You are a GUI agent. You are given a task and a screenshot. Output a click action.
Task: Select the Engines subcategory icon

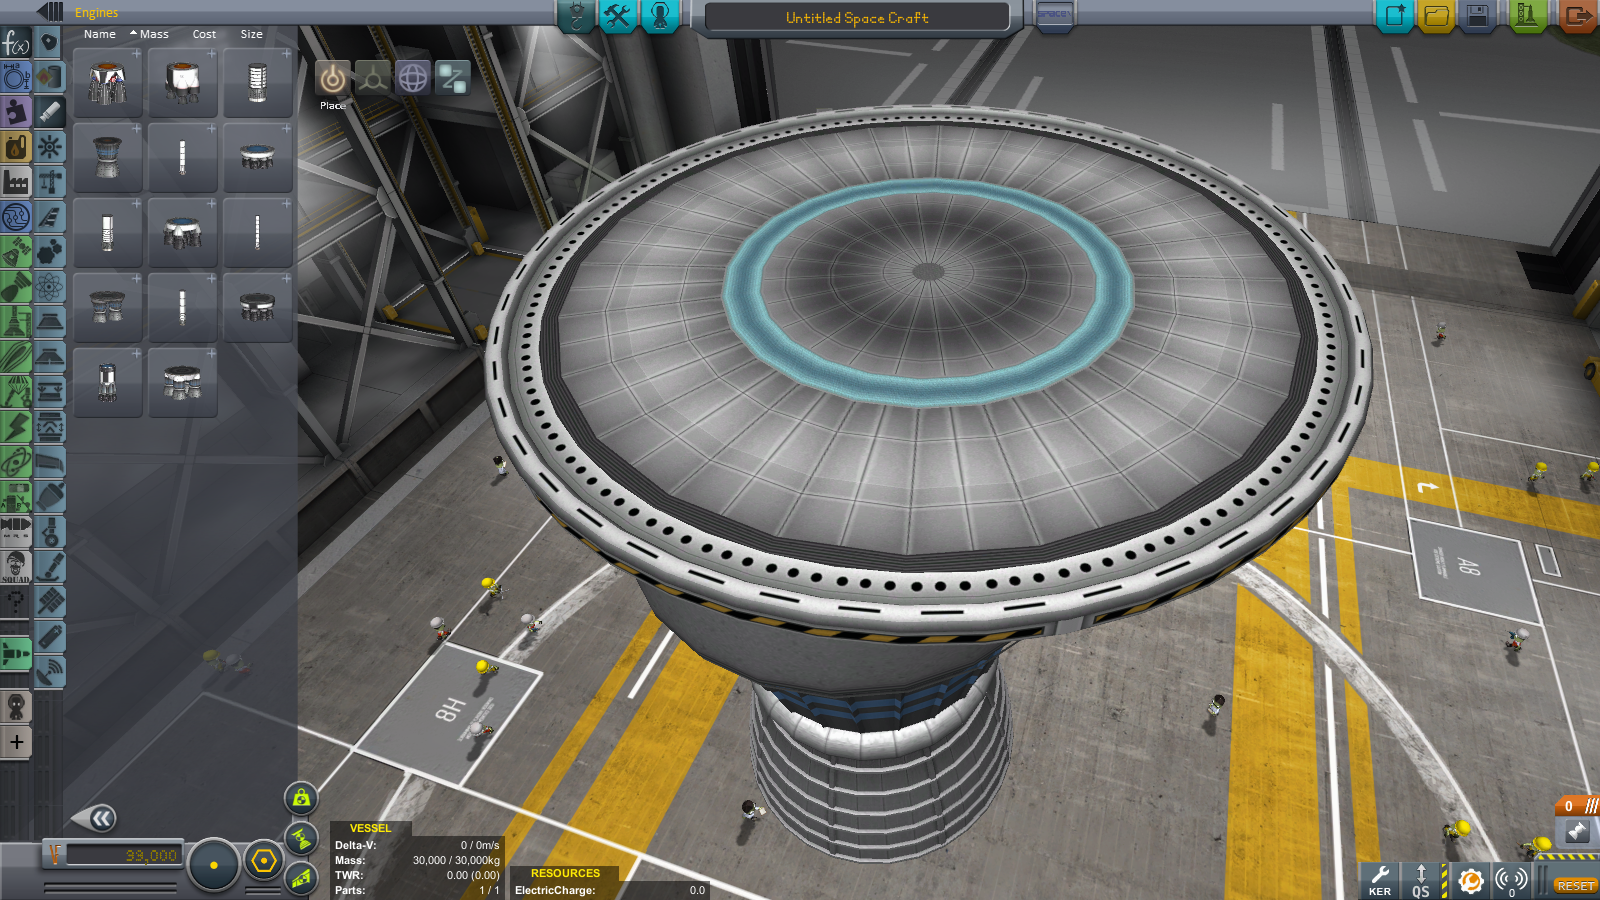pos(50,112)
